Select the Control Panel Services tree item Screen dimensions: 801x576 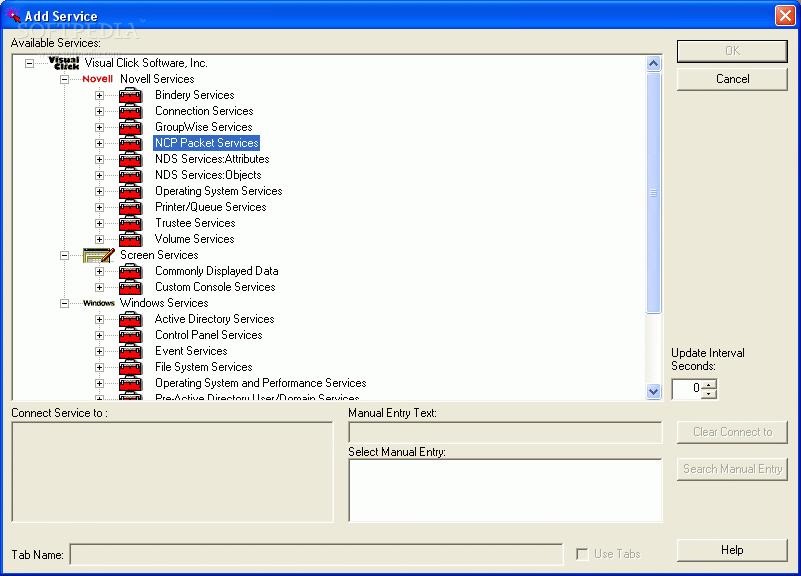click(x=208, y=335)
